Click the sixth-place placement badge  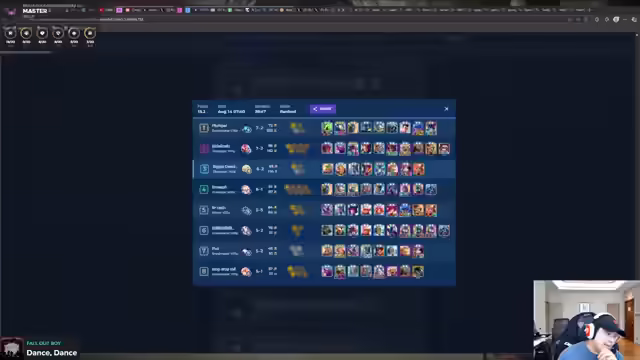(204, 231)
